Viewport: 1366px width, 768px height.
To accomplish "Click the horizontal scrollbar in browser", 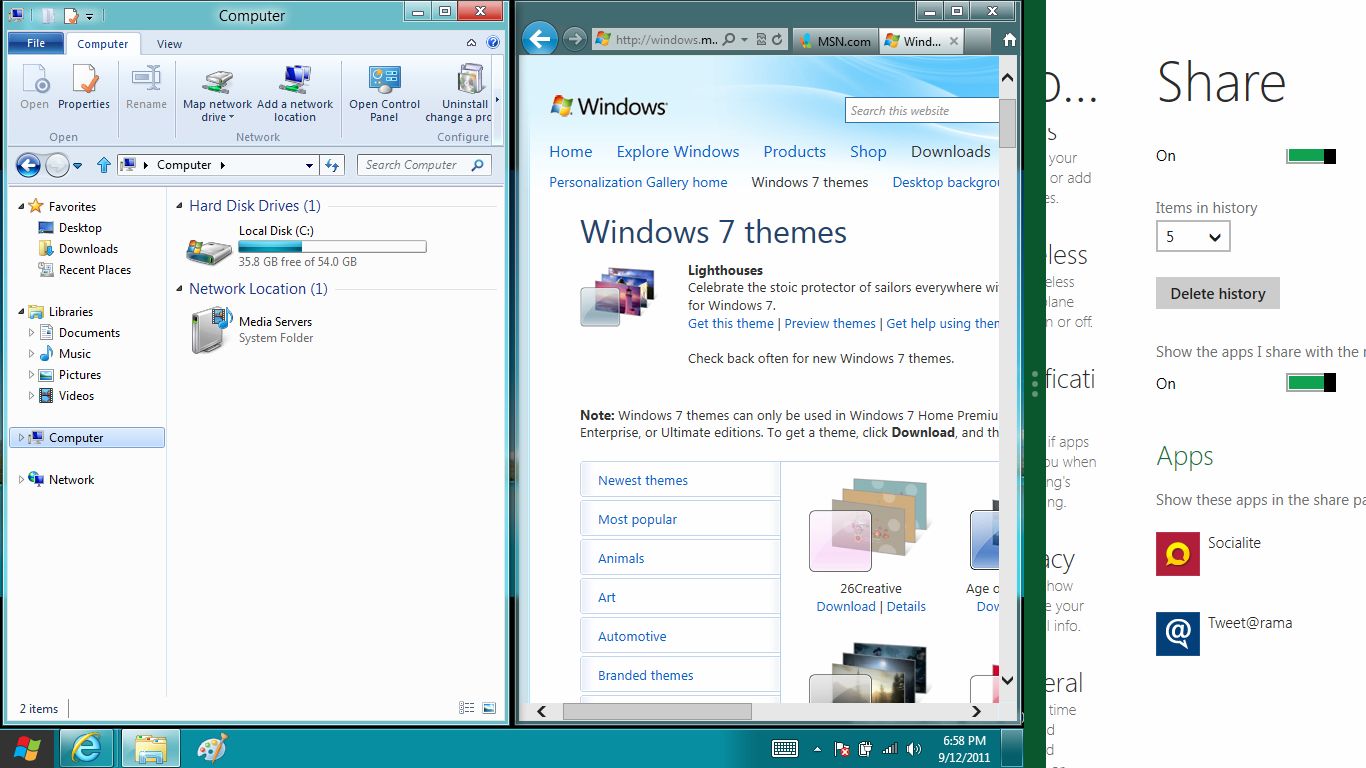I will [x=657, y=711].
